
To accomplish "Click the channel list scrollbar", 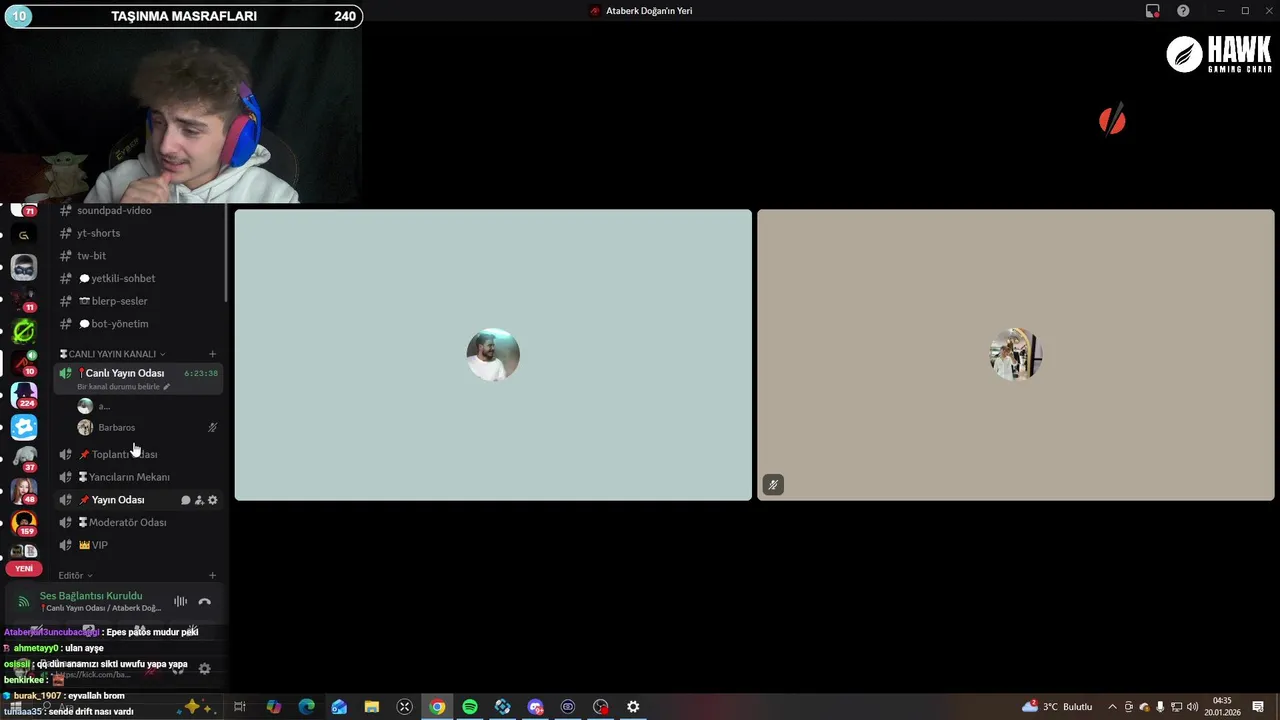I will tap(226, 252).
